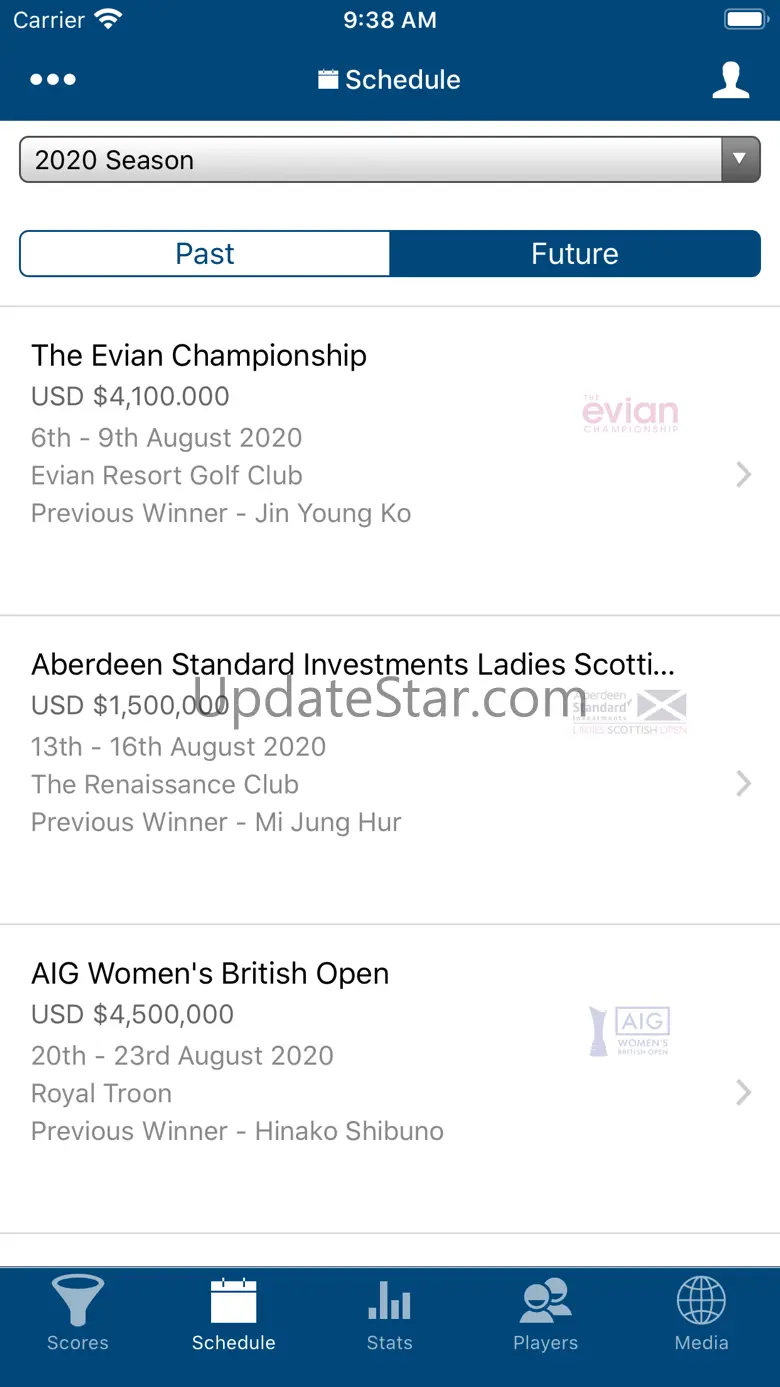Screen dimensions: 780x1387
Task: Open AIG Women's British Open title
Action: click(x=210, y=974)
